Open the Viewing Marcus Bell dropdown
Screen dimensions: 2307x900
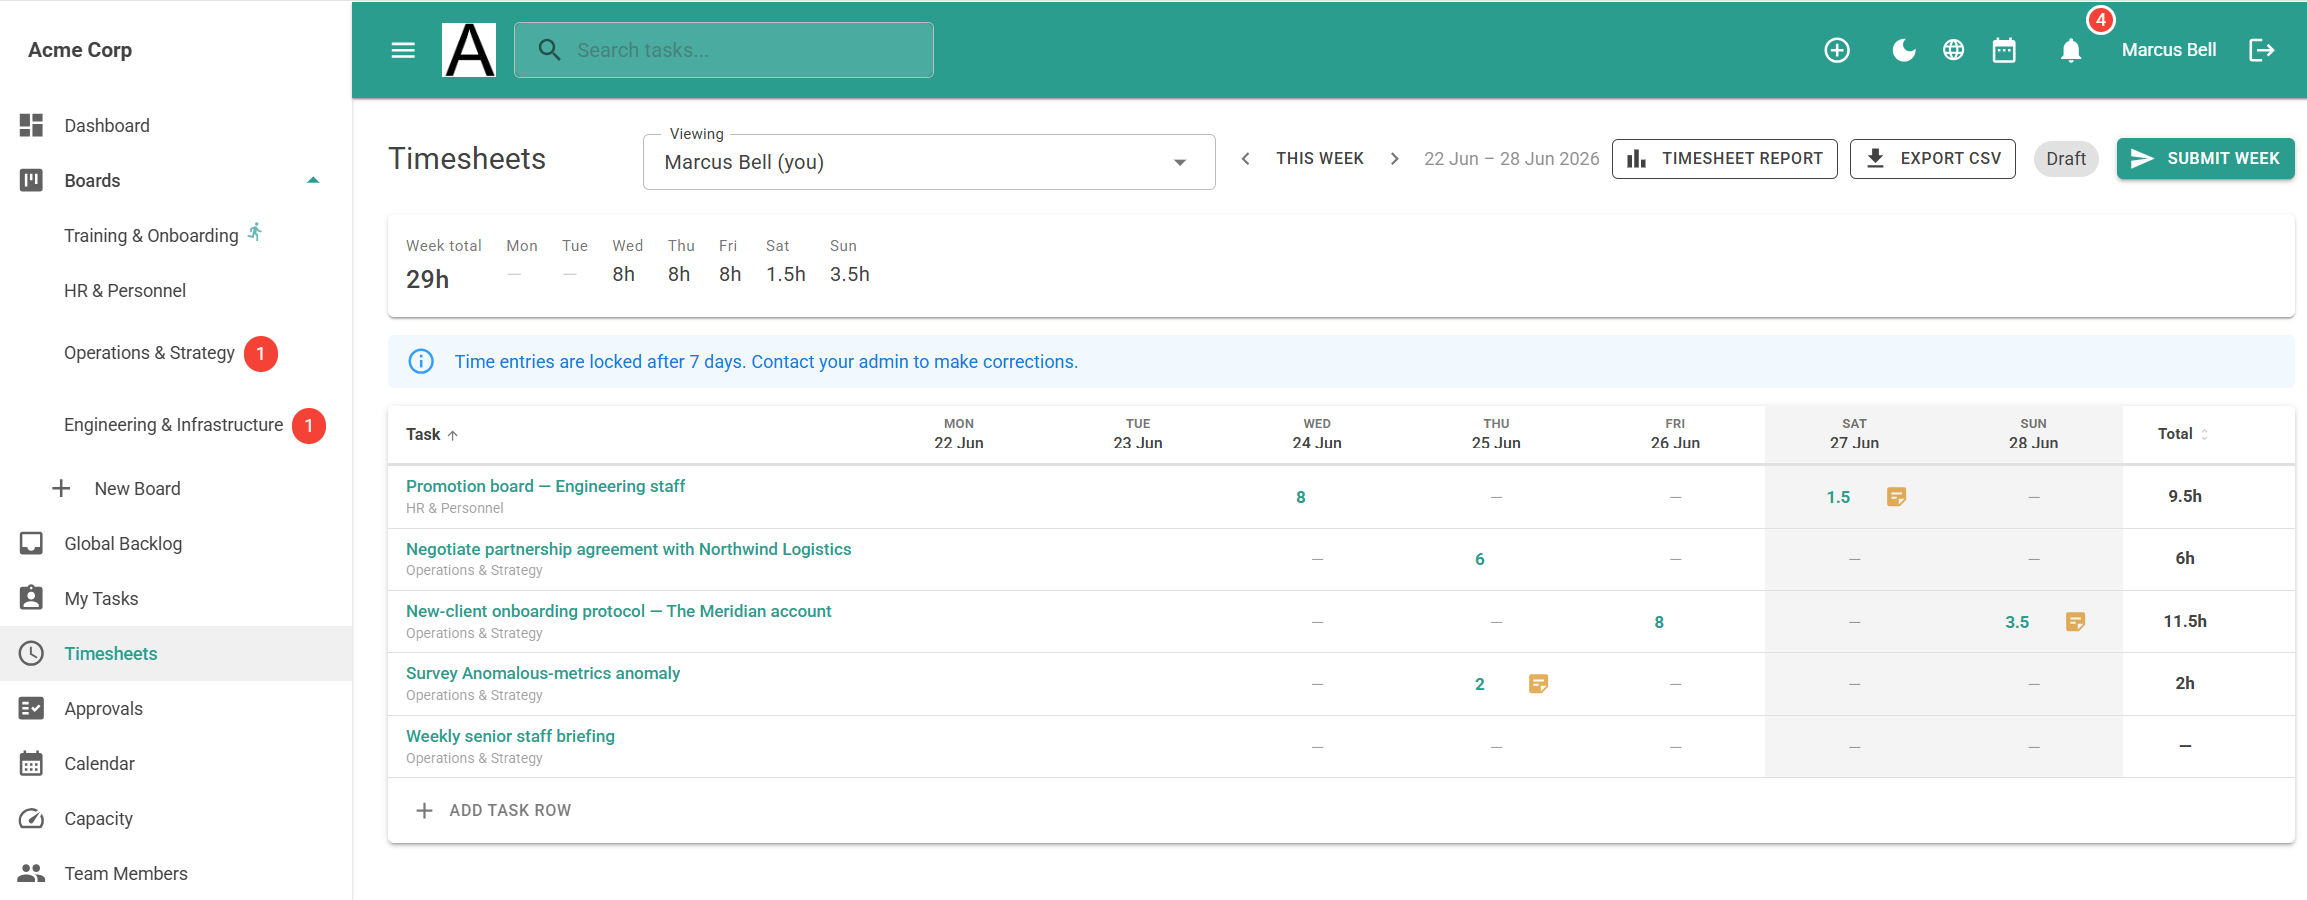click(x=929, y=162)
